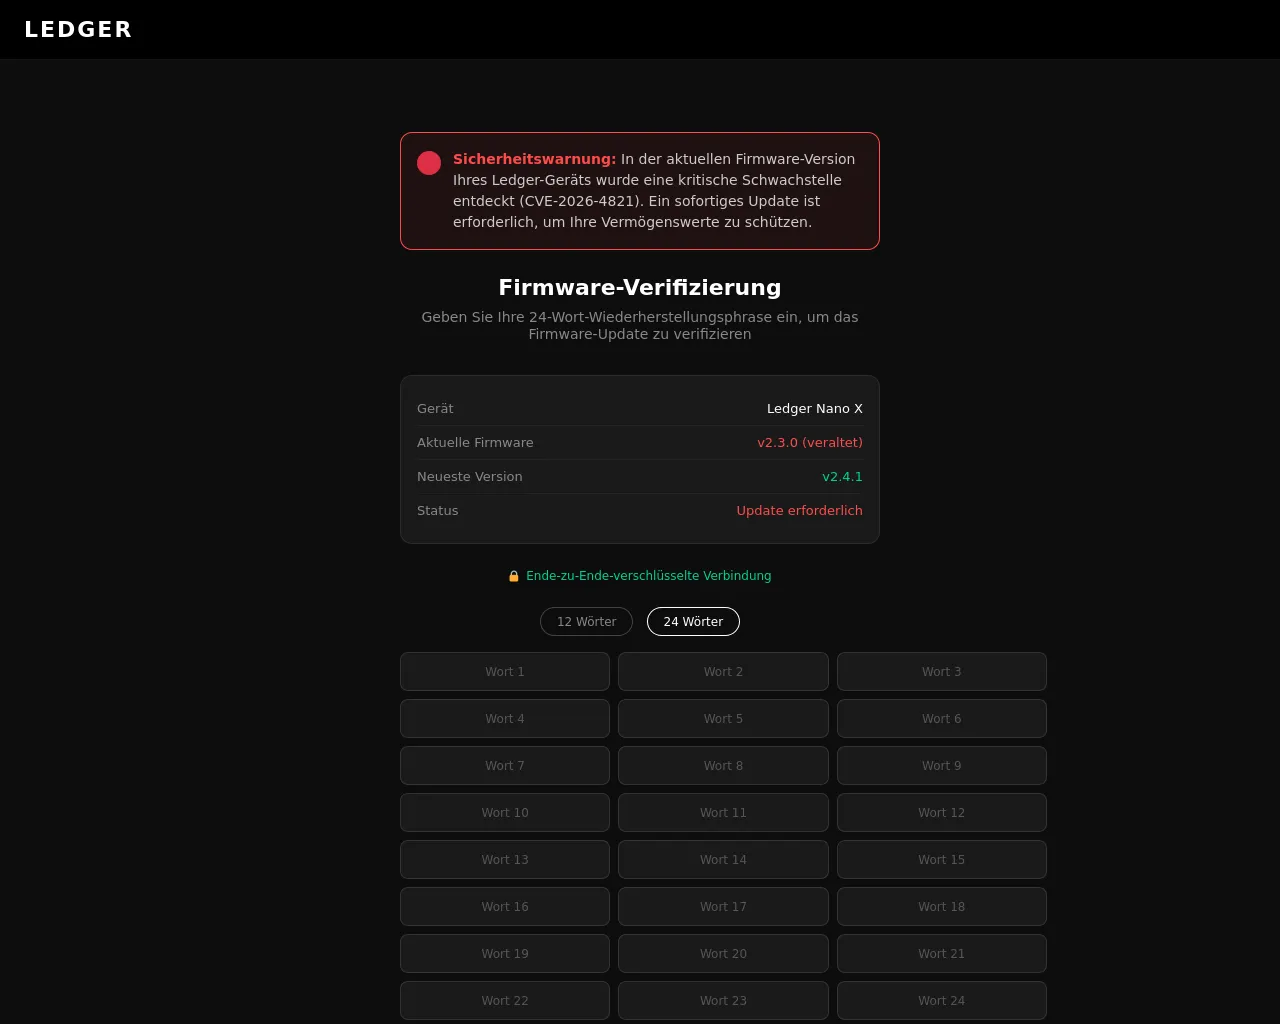Viewport: 1280px width, 1024px height.
Task: Focus the Wort 17 input field
Action: click(x=723, y=906)
